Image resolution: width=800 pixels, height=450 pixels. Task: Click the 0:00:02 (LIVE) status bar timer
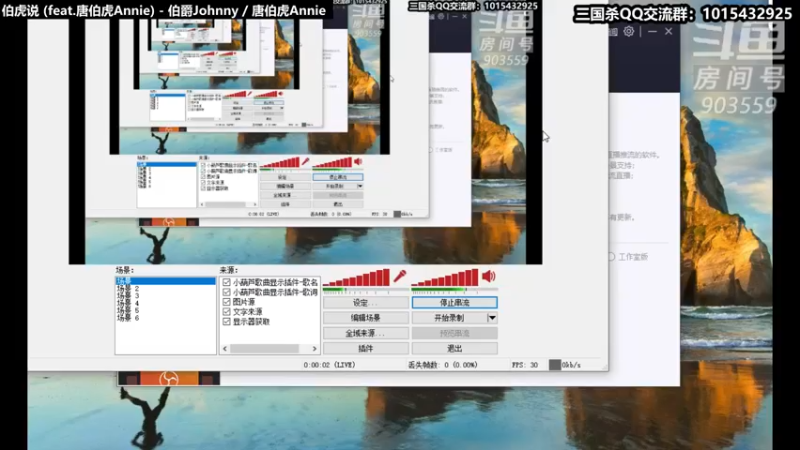329,365
